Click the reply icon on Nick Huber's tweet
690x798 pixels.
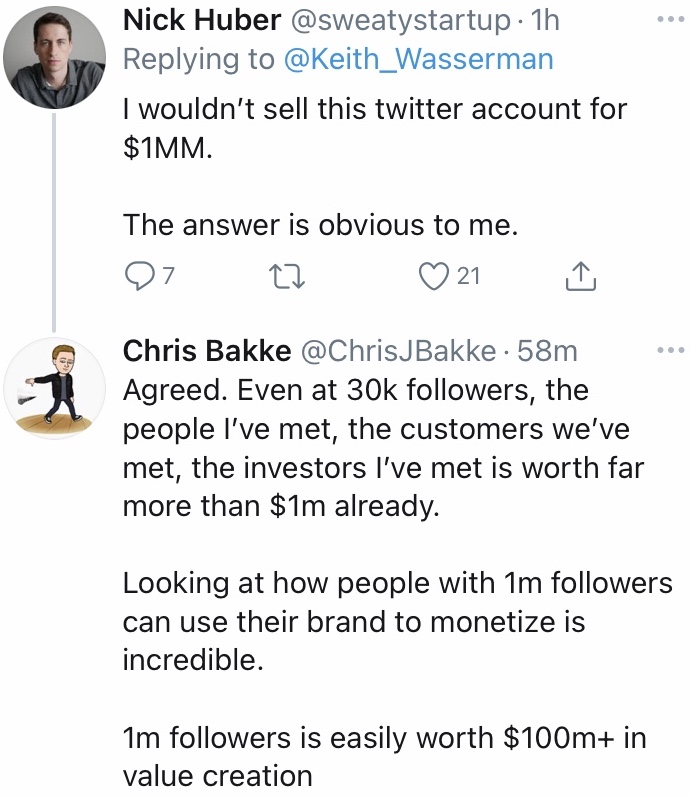click(x=138, y=277)
